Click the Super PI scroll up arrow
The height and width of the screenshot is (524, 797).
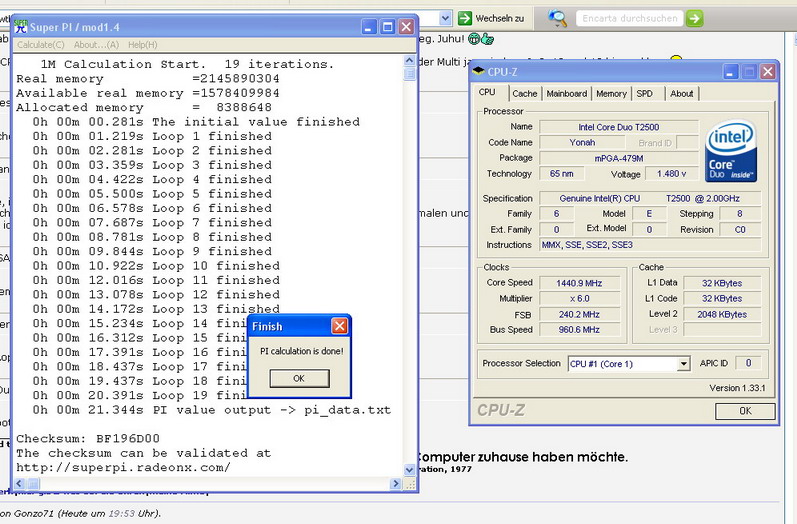pos(409,60)
